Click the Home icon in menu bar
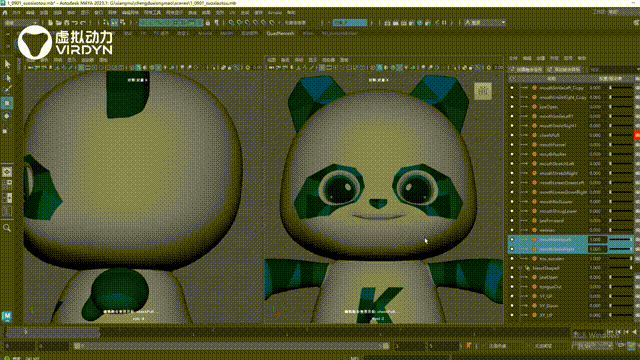Image resolution: width=640 pixels, height=360 pixels. 5,13
